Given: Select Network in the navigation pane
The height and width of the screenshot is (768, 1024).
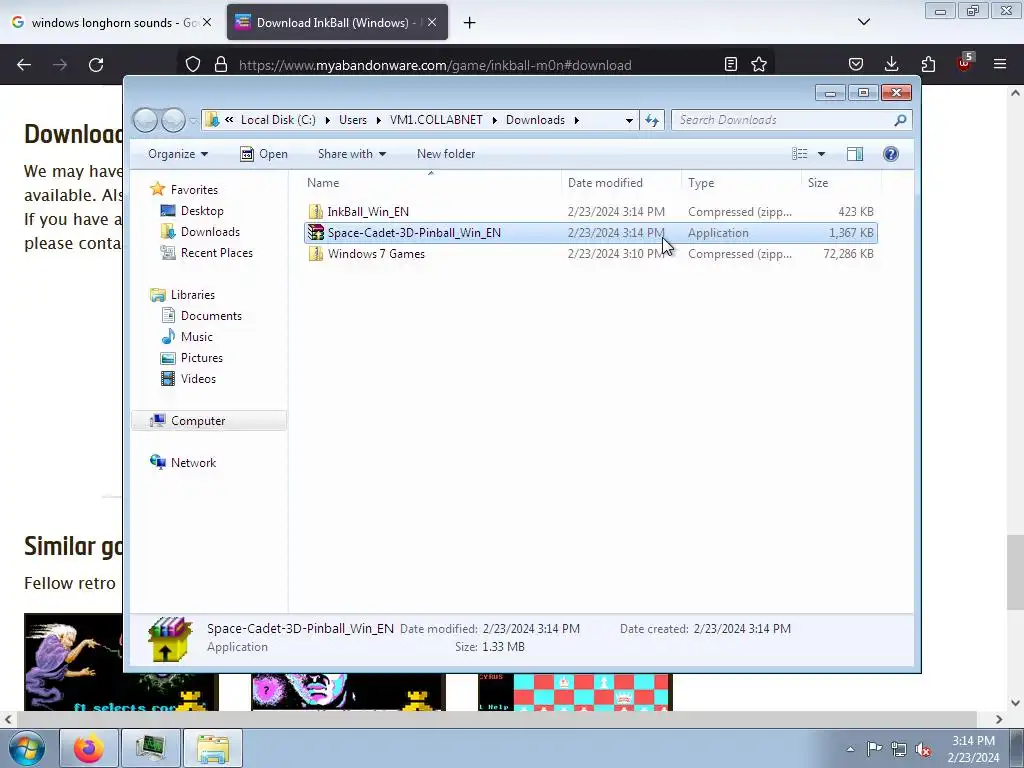Looking at the screenshot, I should coord(193,463).
